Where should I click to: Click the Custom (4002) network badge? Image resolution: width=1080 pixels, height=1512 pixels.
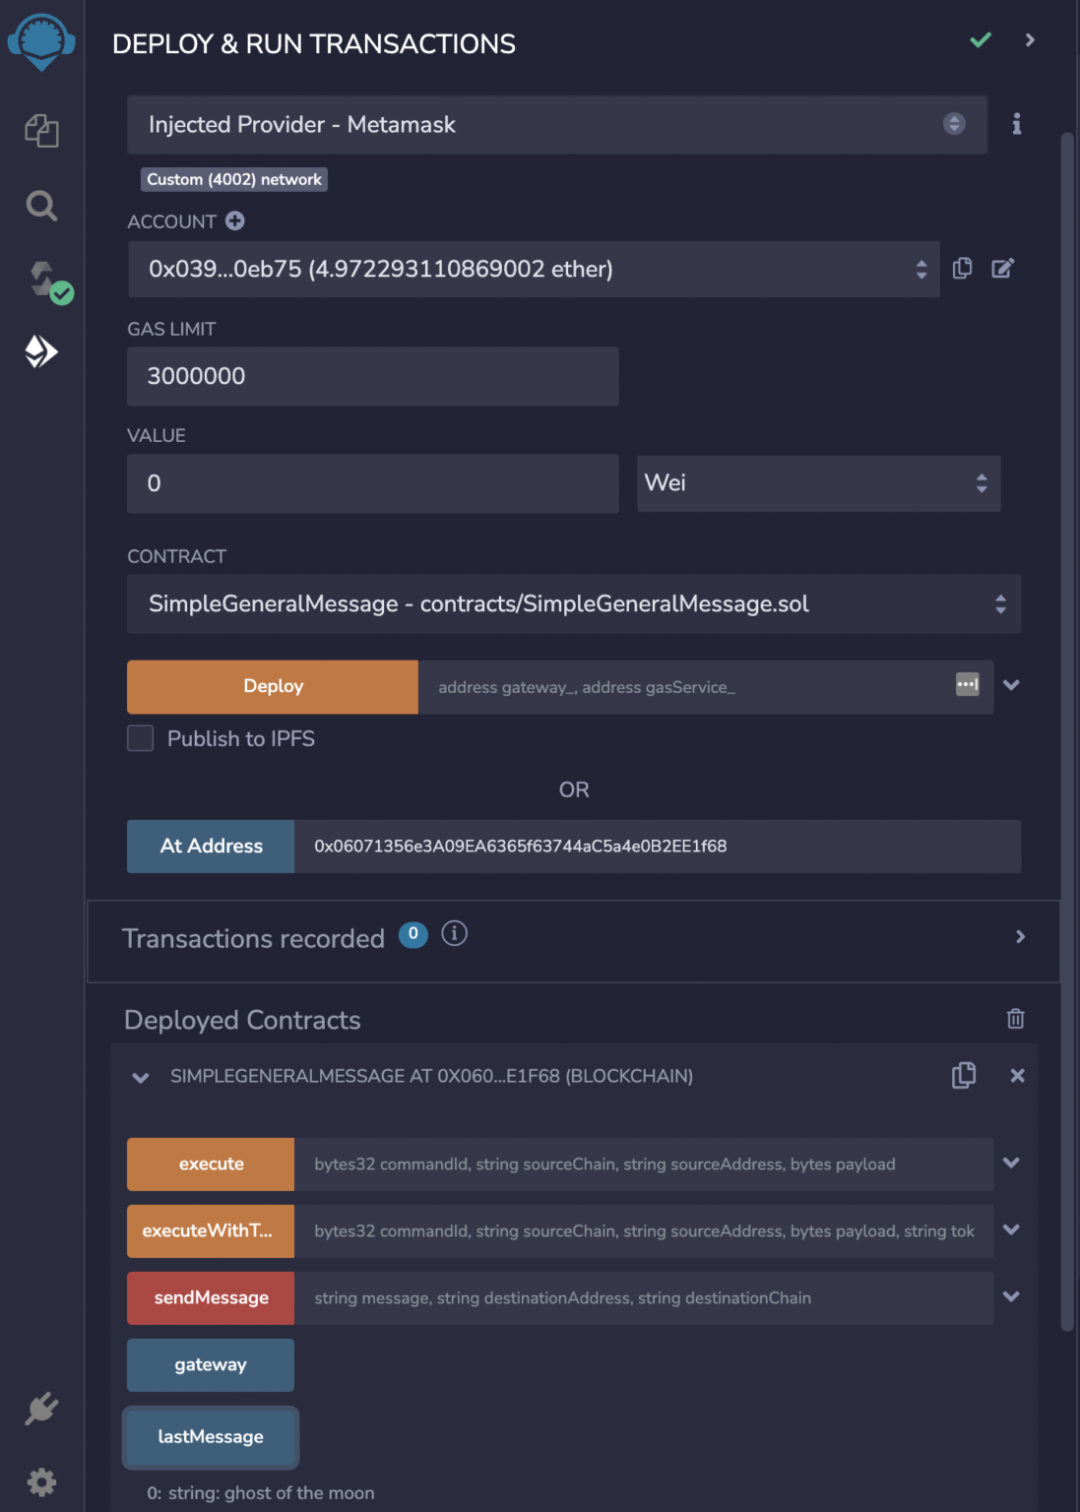coord(234,179)
